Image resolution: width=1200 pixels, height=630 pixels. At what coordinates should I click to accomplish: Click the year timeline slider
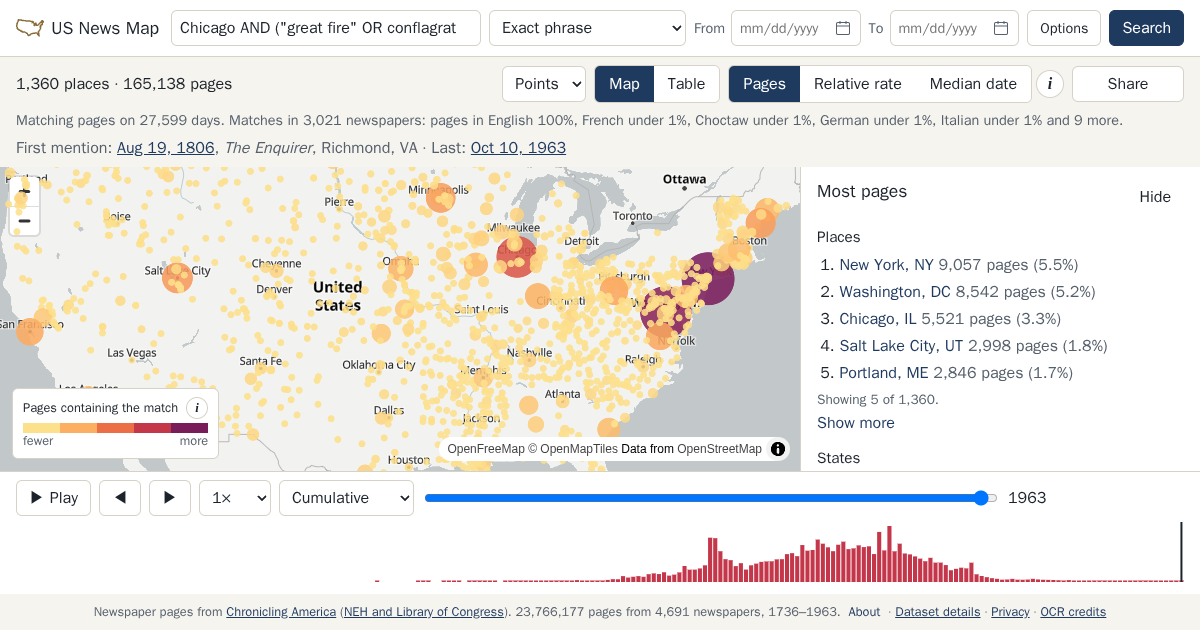point(711,498)
